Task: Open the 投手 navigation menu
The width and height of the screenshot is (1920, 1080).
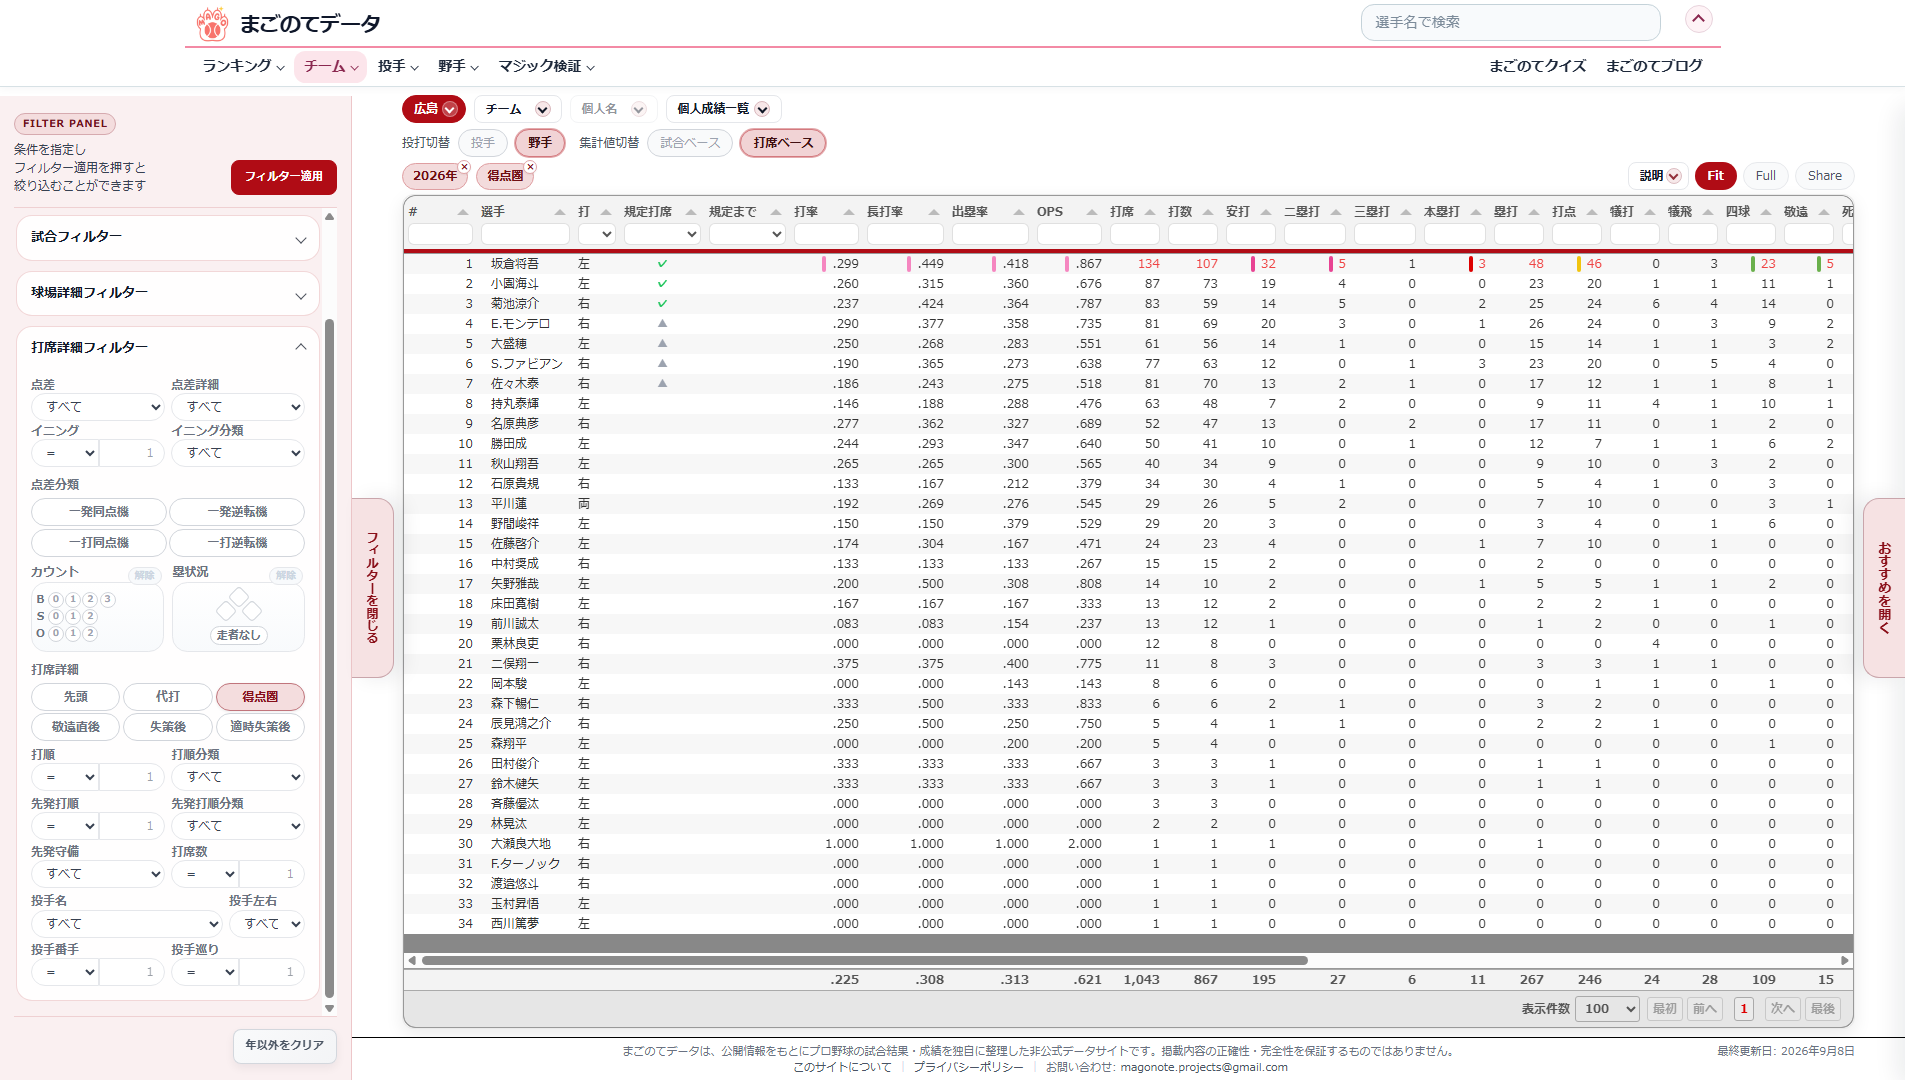Action: [397, 66]
